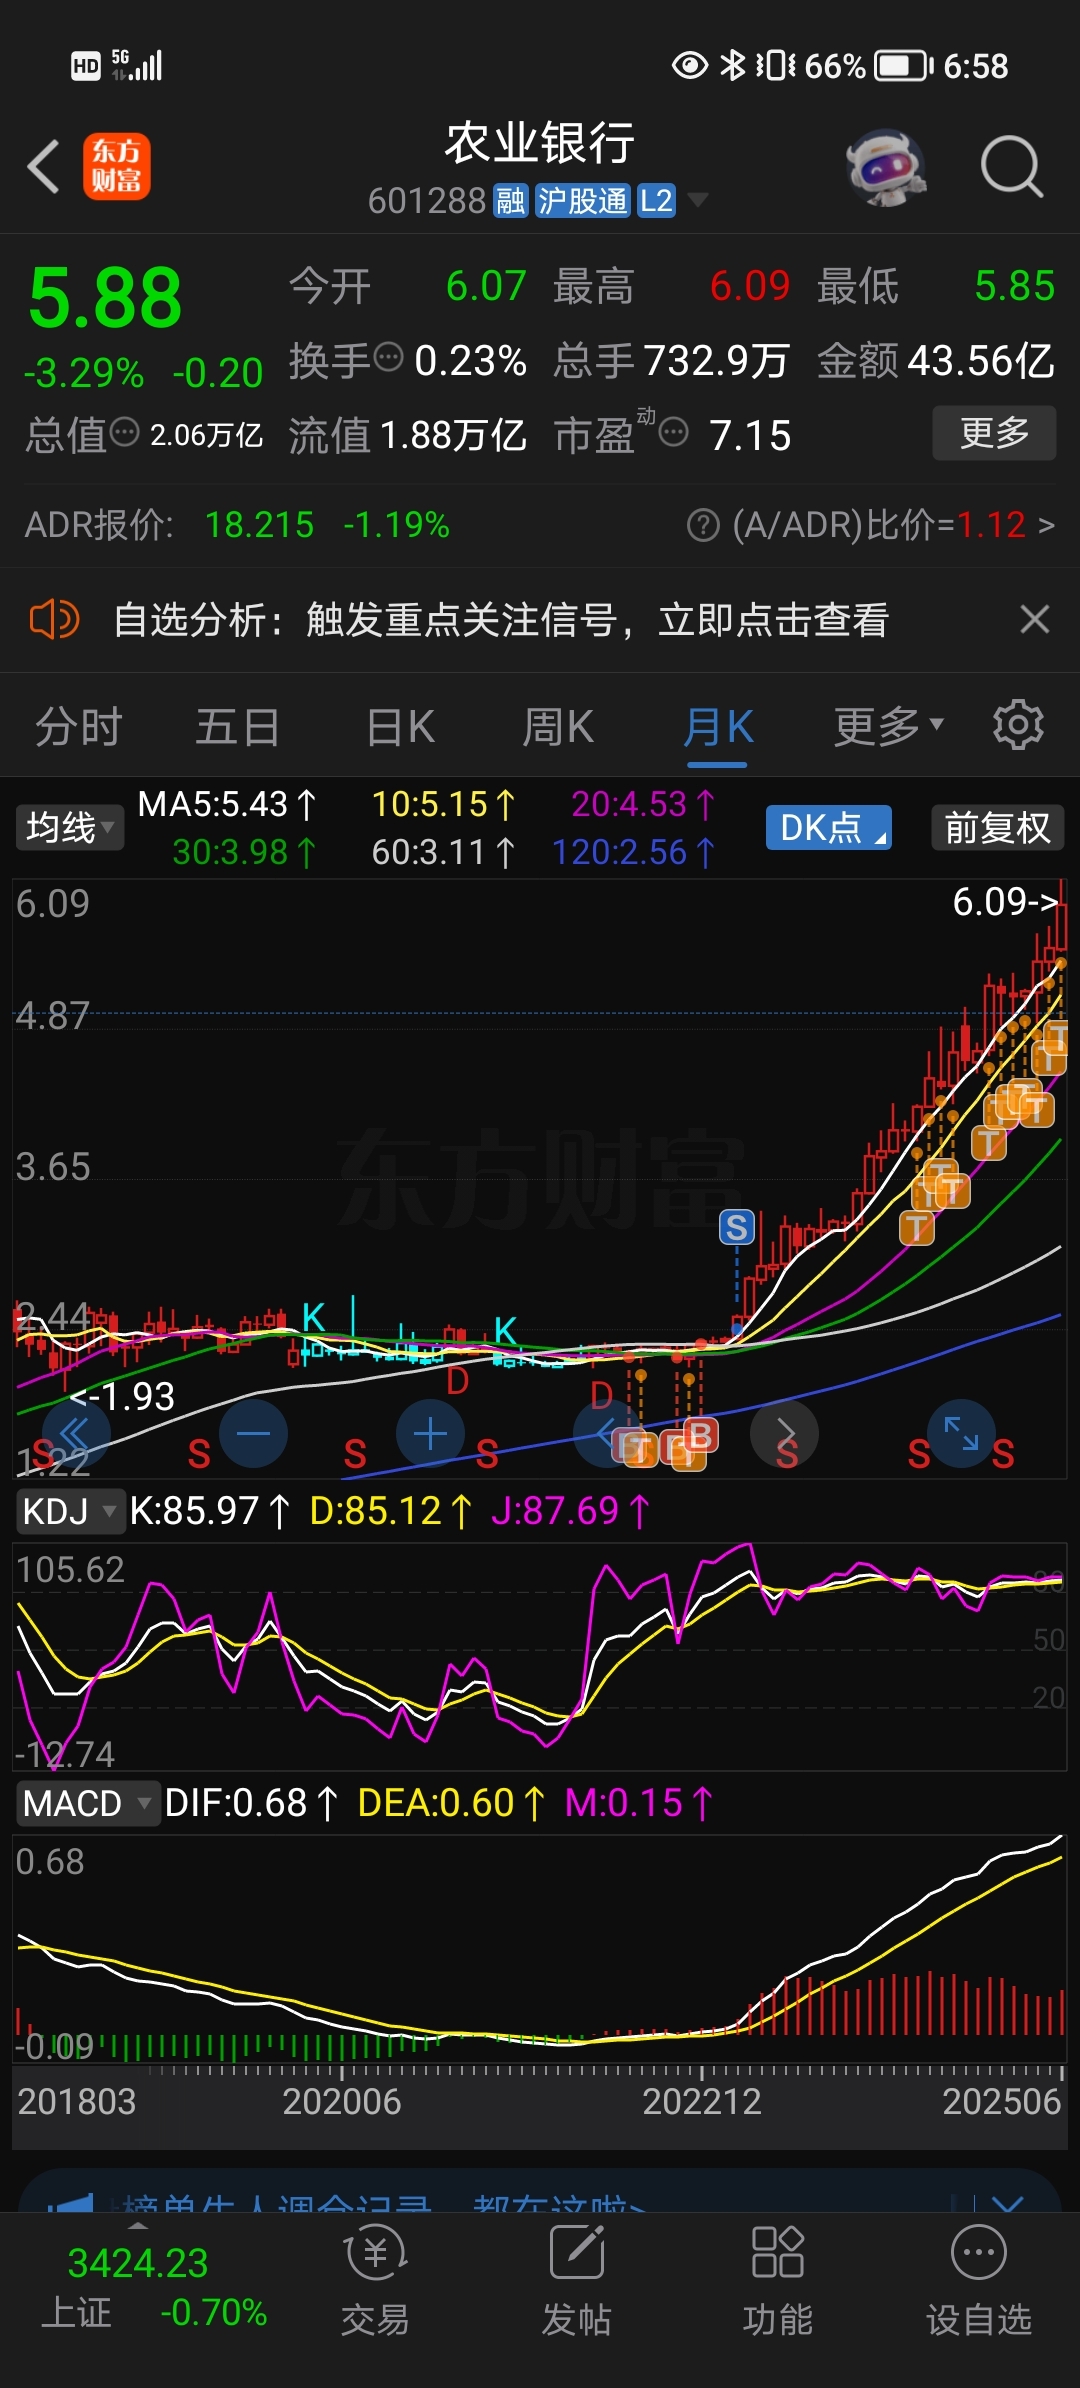The width and height of the screenshot is (1080, 2388).
Task: Open 设自选 watchlist options
Action: [978, 2282]
